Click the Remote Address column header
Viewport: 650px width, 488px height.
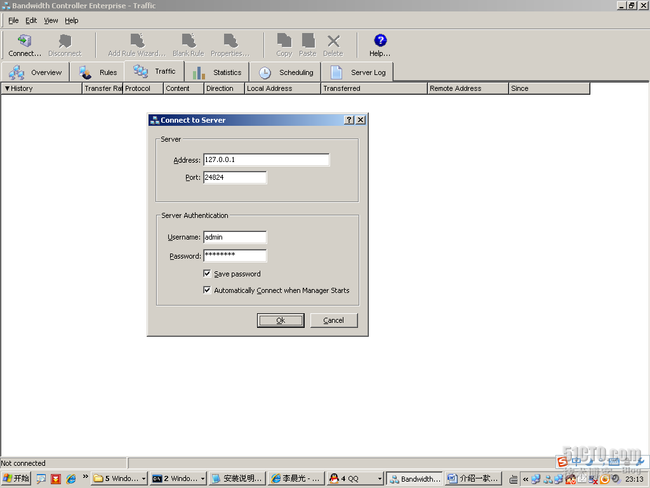click(468, 88)
